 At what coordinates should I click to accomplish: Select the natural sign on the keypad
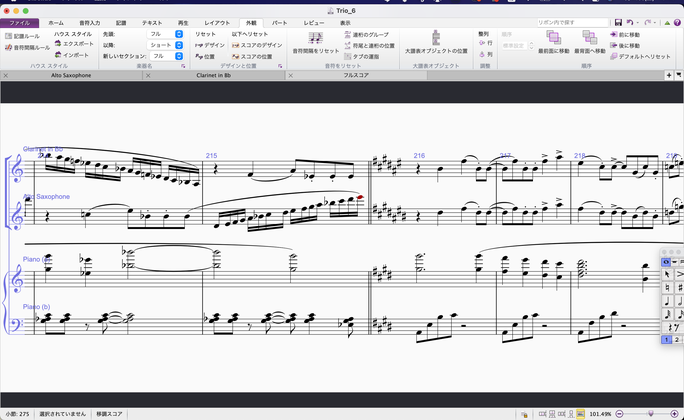(667, 287)
